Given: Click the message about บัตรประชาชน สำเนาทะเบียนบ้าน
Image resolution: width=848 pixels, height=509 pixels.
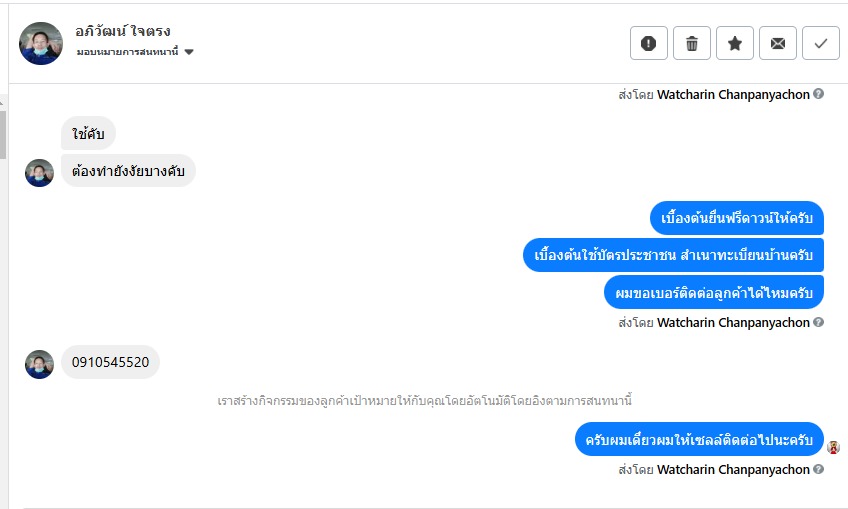Looking at the screenshot, I should click(x=673, y=255).
